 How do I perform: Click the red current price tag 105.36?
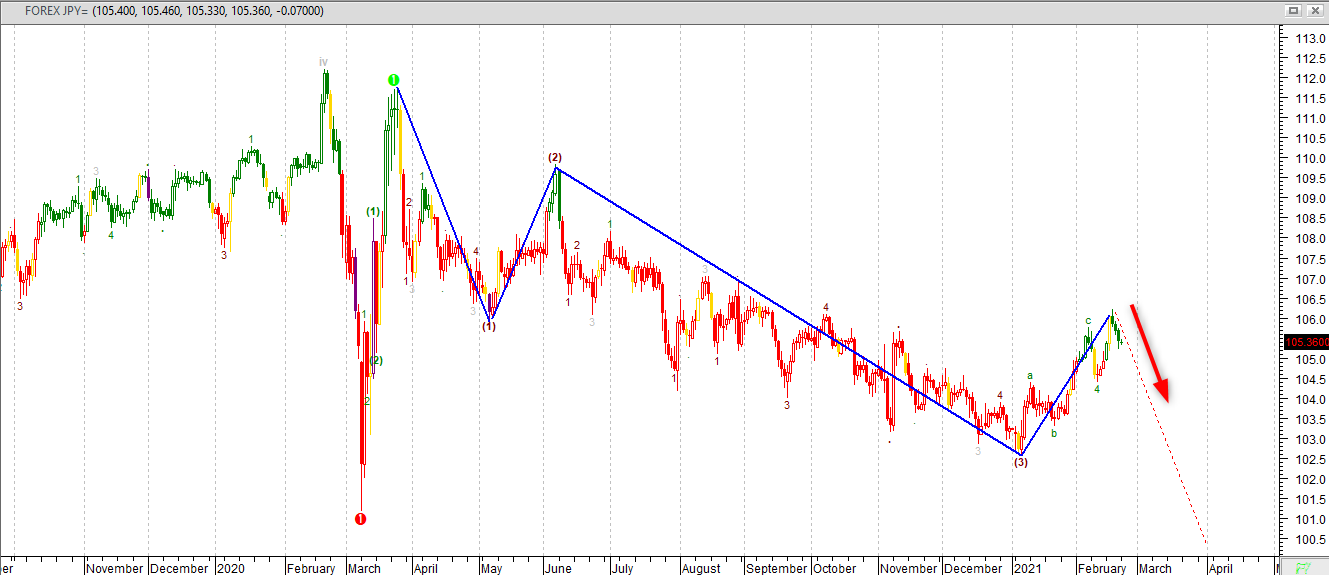(x=1304, y=341)
